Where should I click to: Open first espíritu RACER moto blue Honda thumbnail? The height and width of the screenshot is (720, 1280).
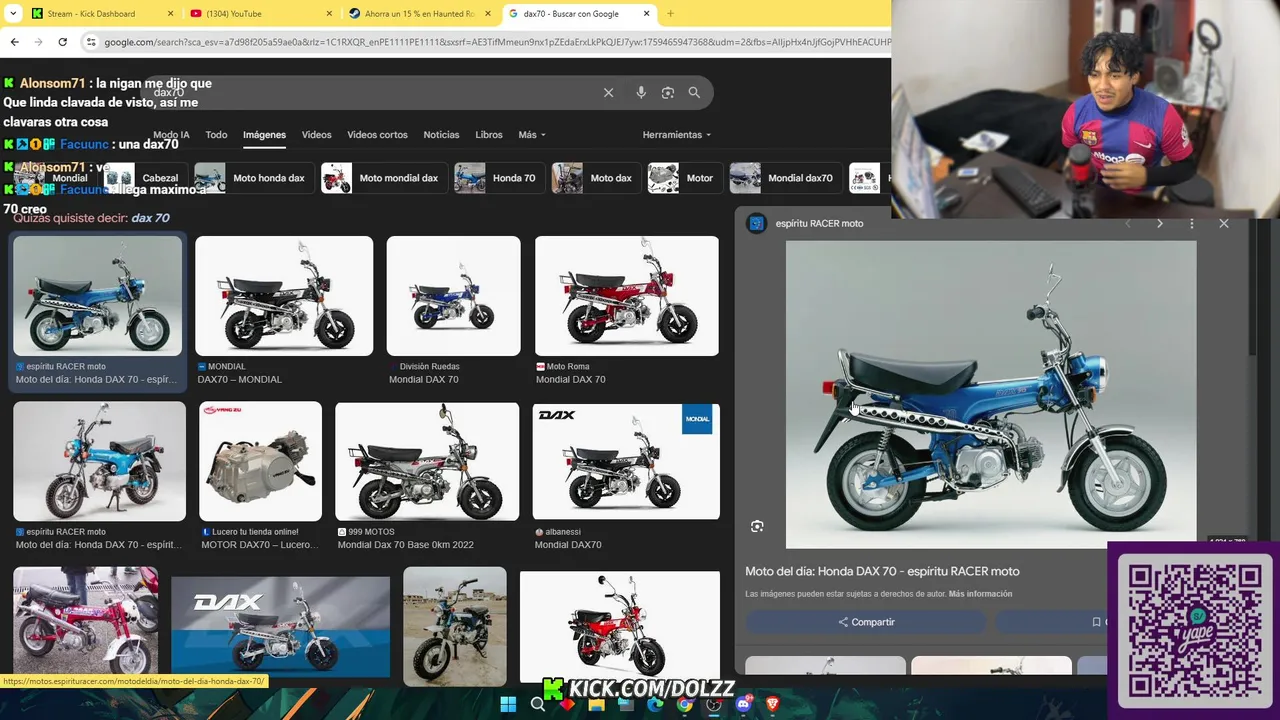98,296
